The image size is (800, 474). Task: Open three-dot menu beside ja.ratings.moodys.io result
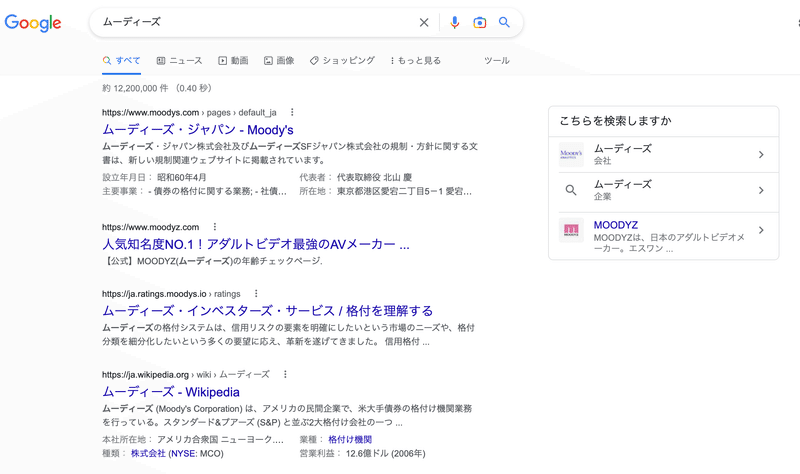pos(256,293)
